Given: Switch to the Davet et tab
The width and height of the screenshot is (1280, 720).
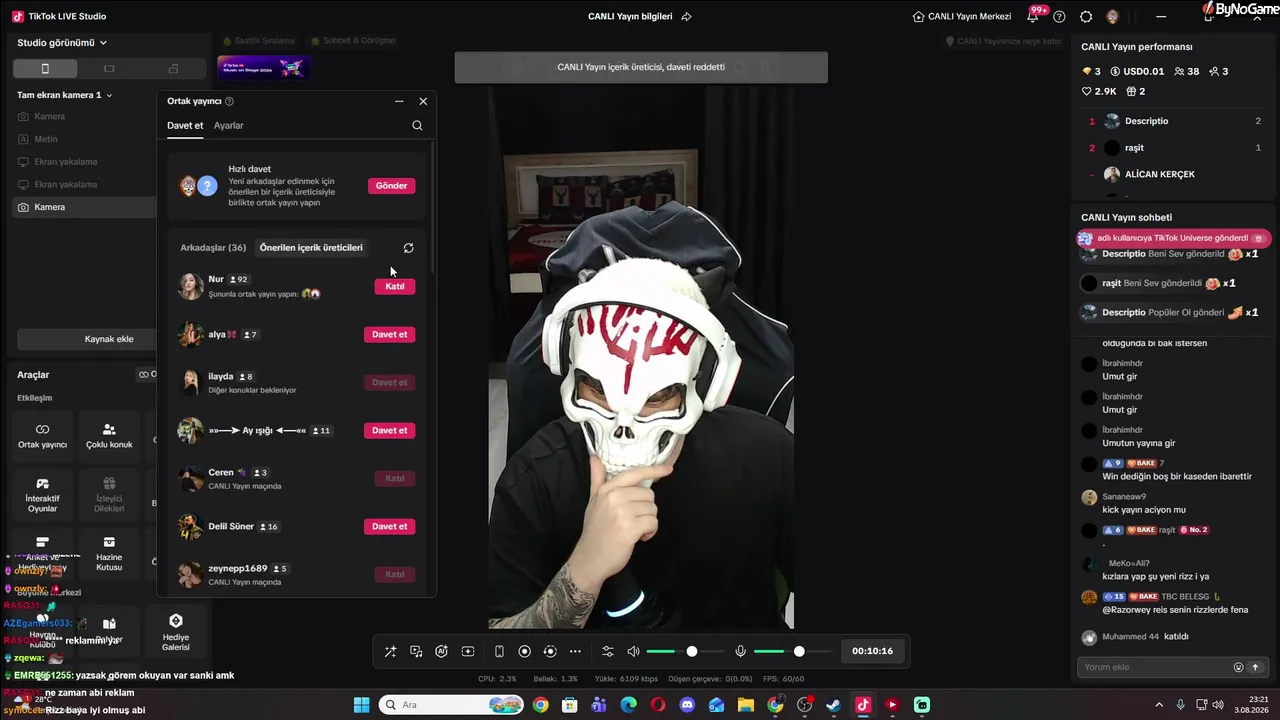Looking at the screenshot, I should 185,126.
